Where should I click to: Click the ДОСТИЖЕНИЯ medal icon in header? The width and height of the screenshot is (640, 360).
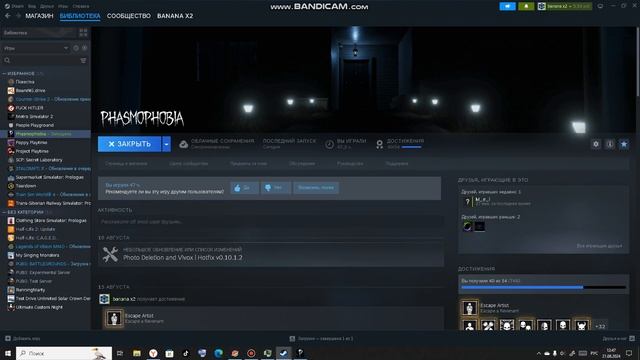(380, 144)
